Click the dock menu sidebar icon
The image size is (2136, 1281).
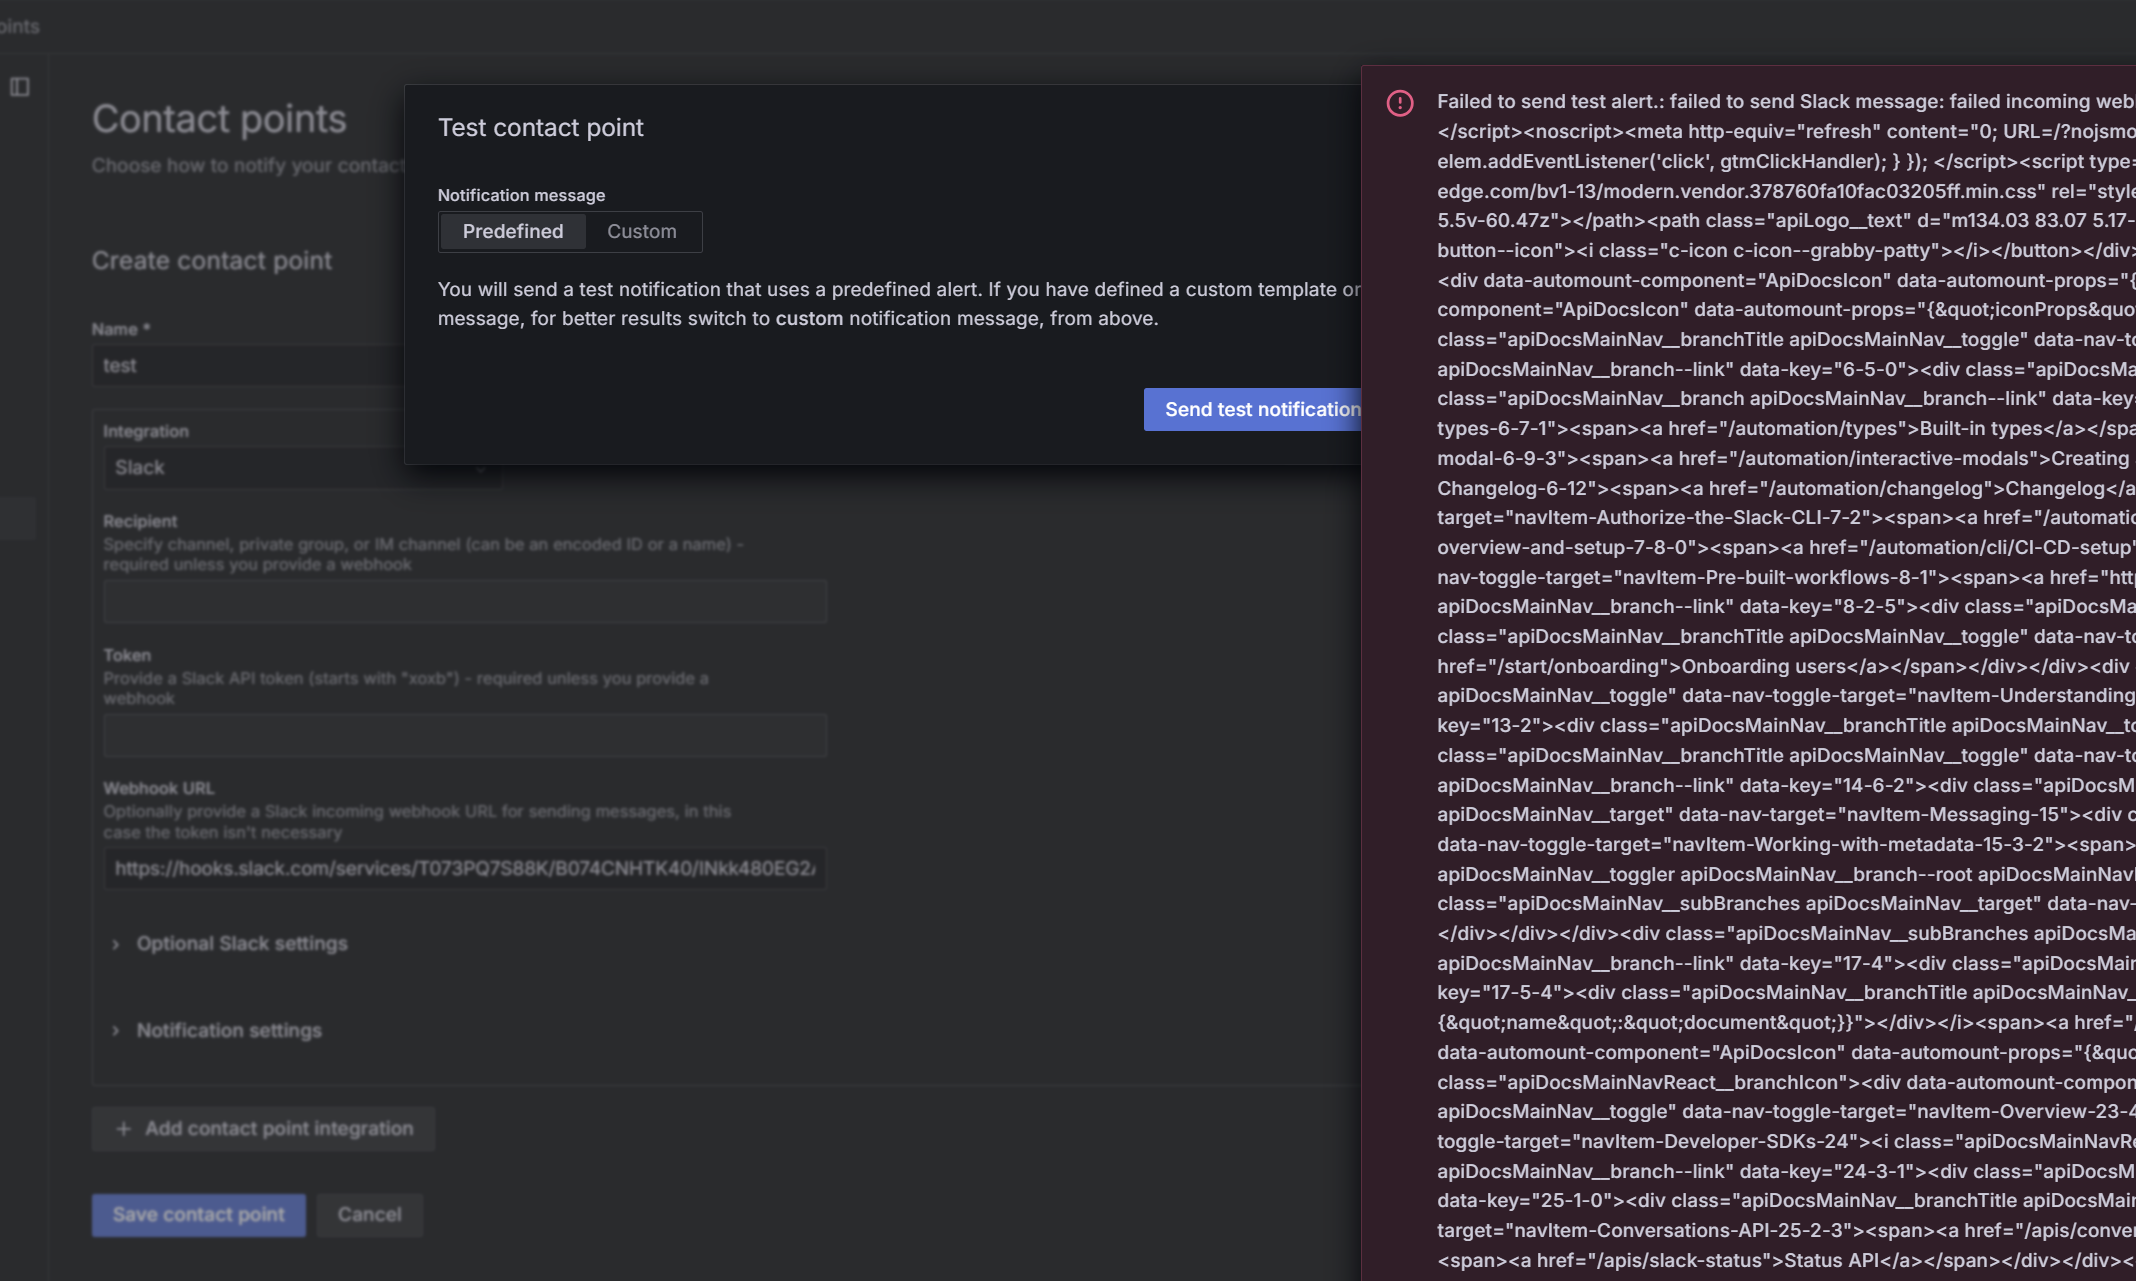click(20, 87)
